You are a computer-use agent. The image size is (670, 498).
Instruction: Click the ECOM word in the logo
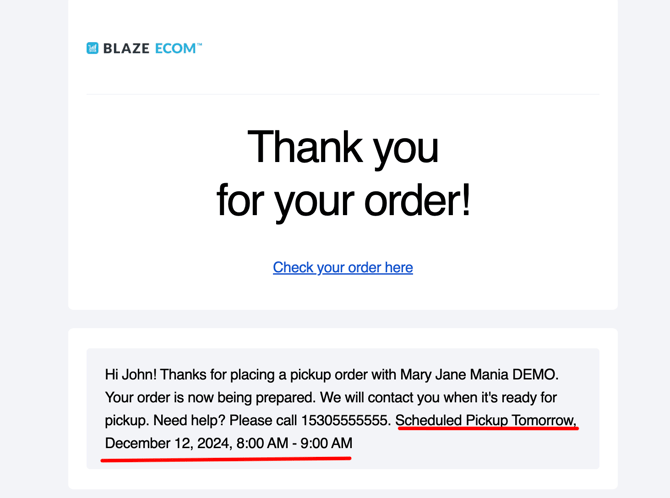click(x=175, y=48)
